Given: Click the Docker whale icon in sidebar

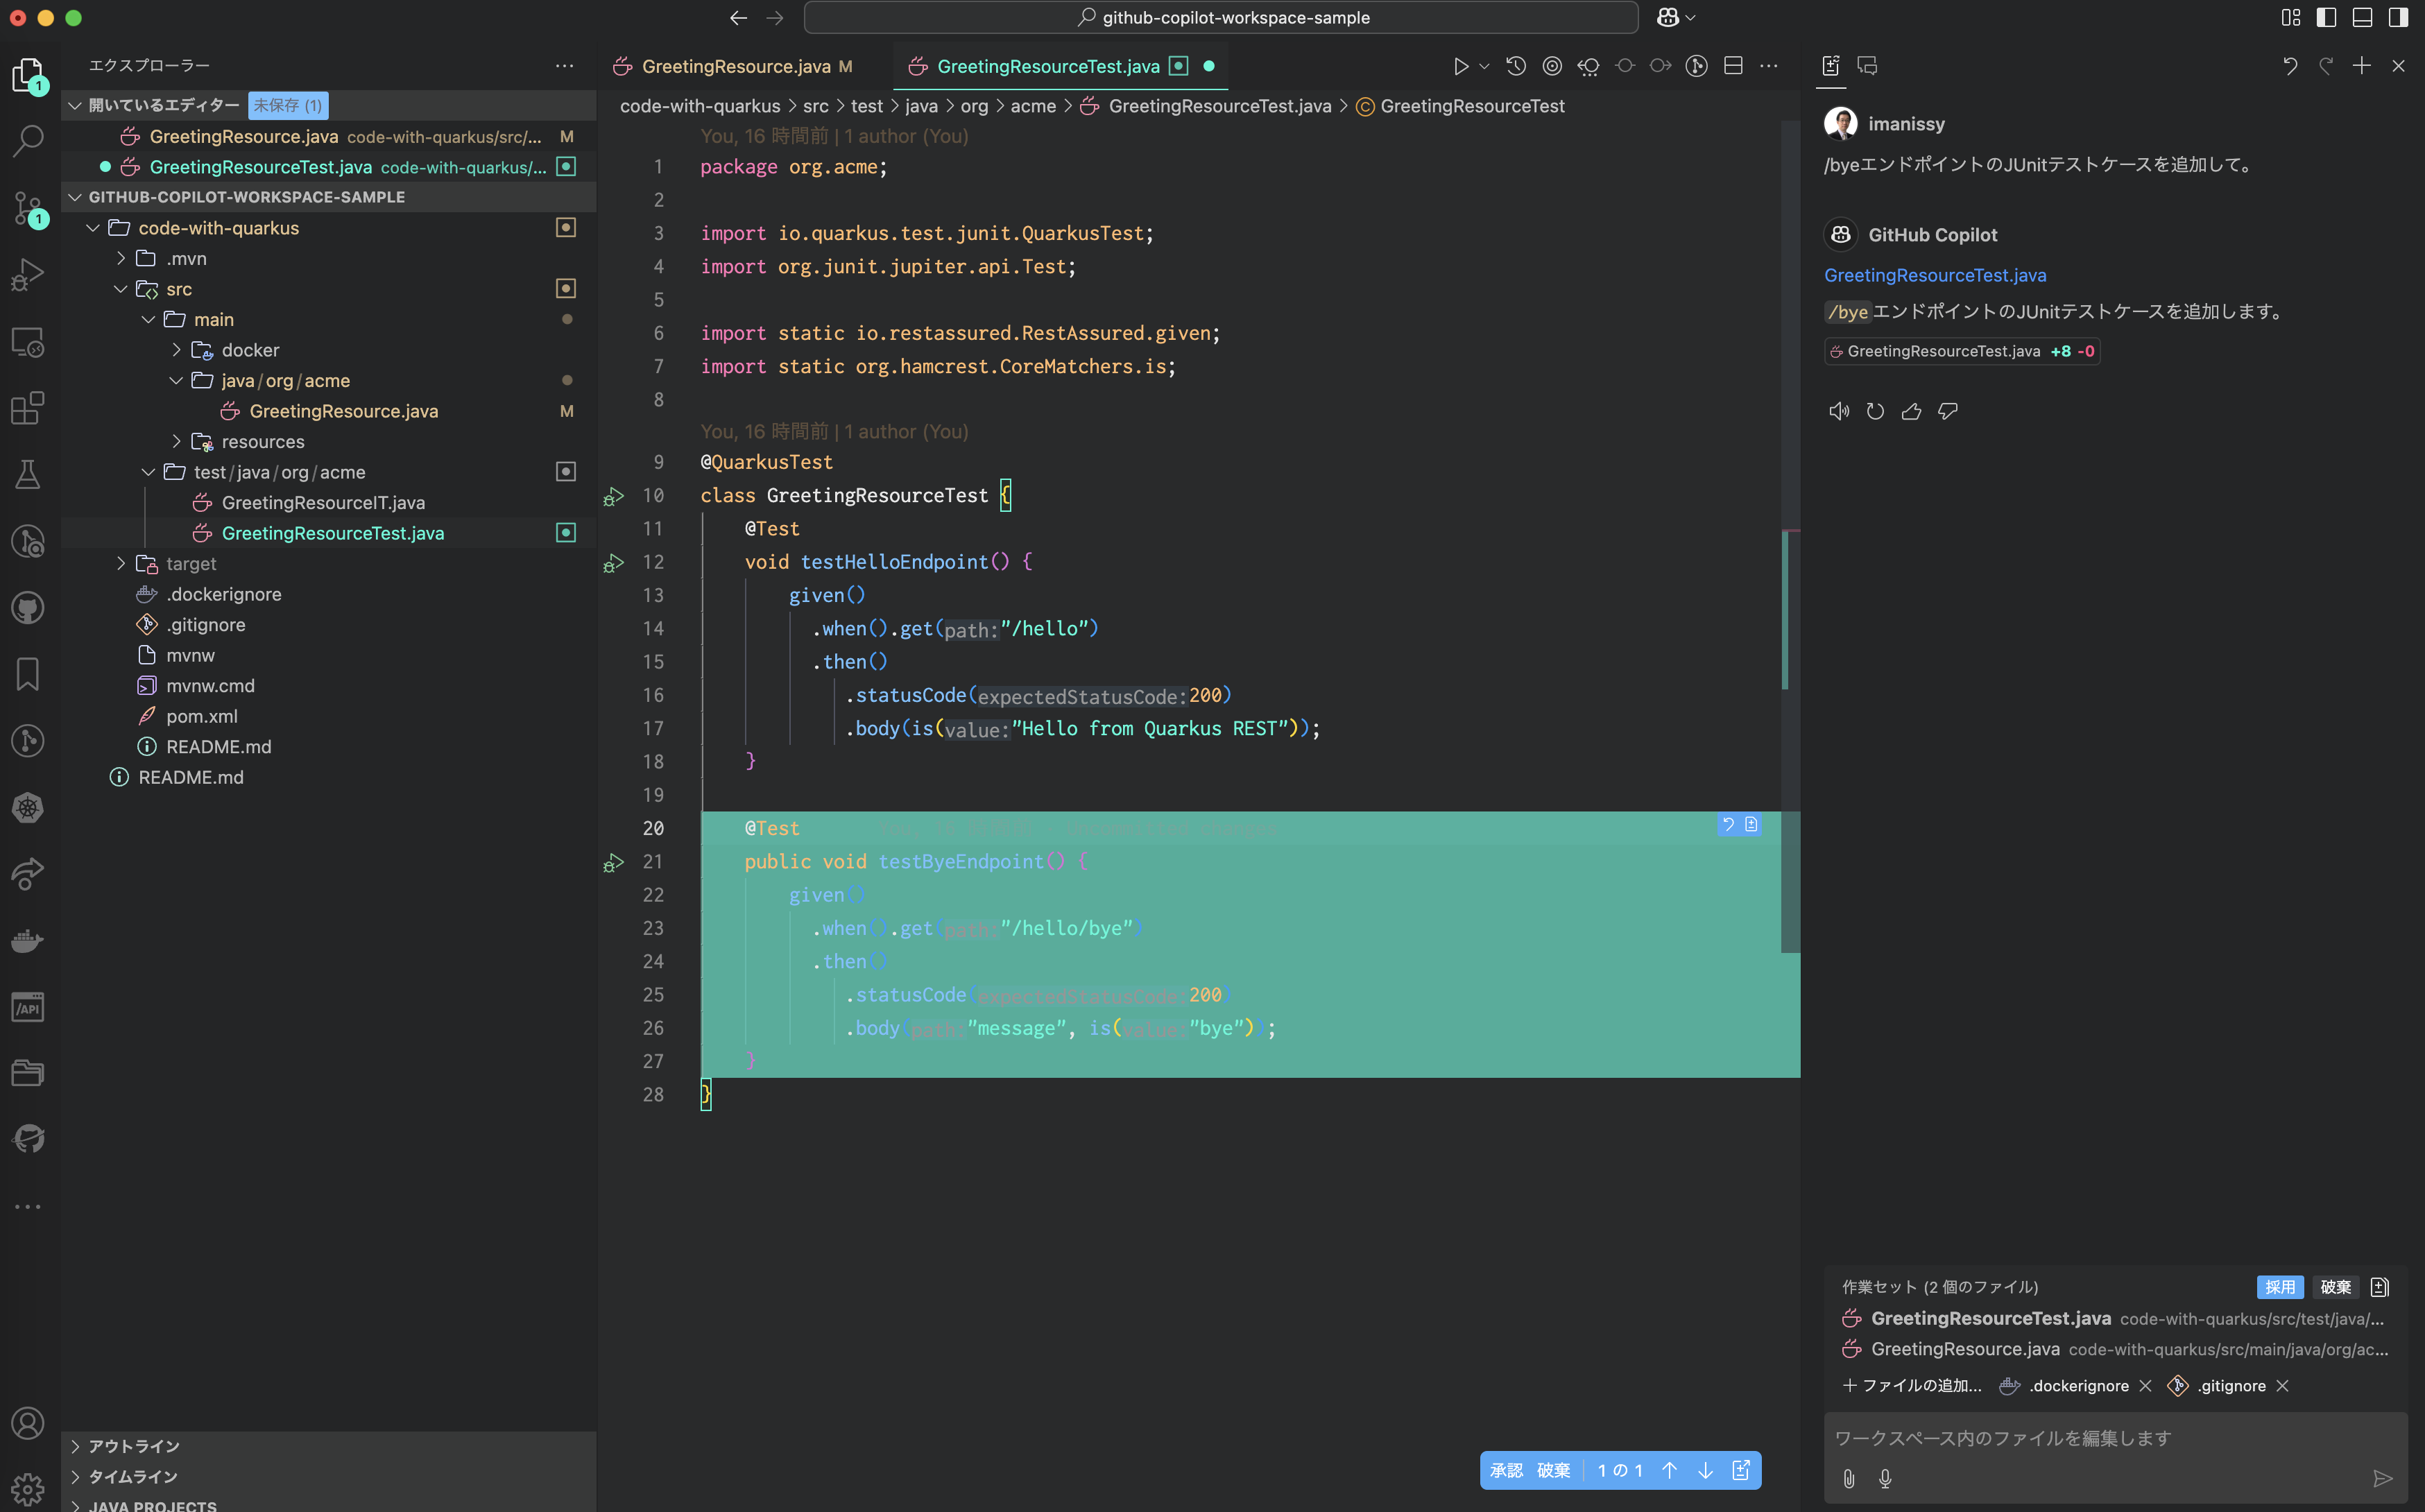Looking at the screenshot, I should pyautogui.click(x=28, y=940).
